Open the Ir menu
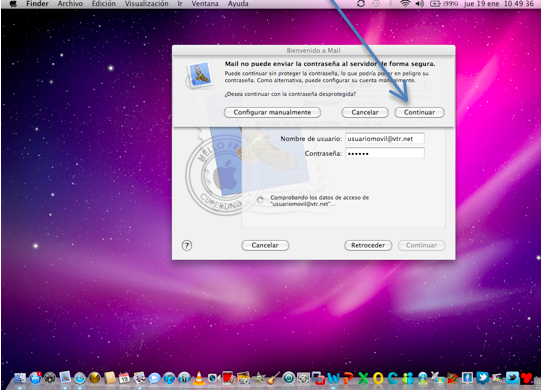Image resolution: width=541 pixels, height=390 pixels. pos(180,4)
